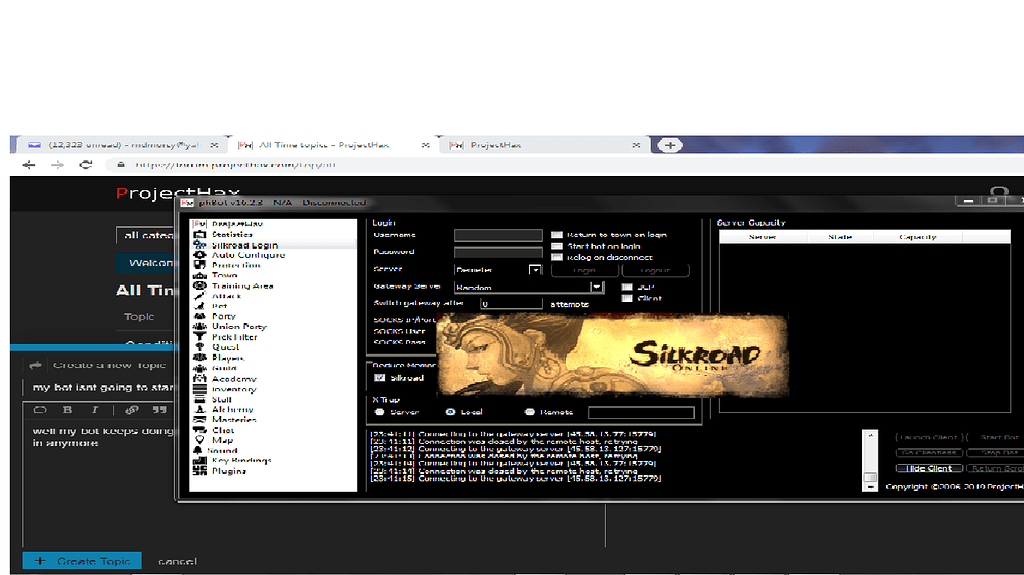Select the X-Trap Server radio button
The image size is (1024, 575).
pos(379,412)
